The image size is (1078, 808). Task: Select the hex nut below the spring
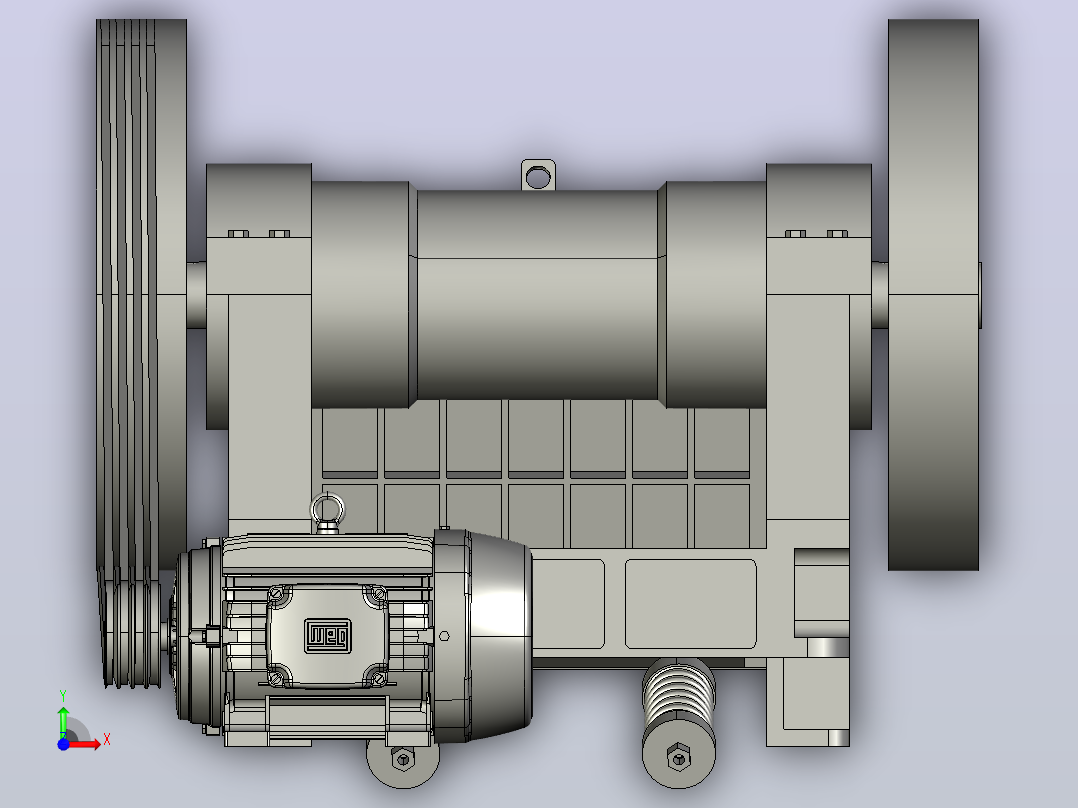point(679,758)
